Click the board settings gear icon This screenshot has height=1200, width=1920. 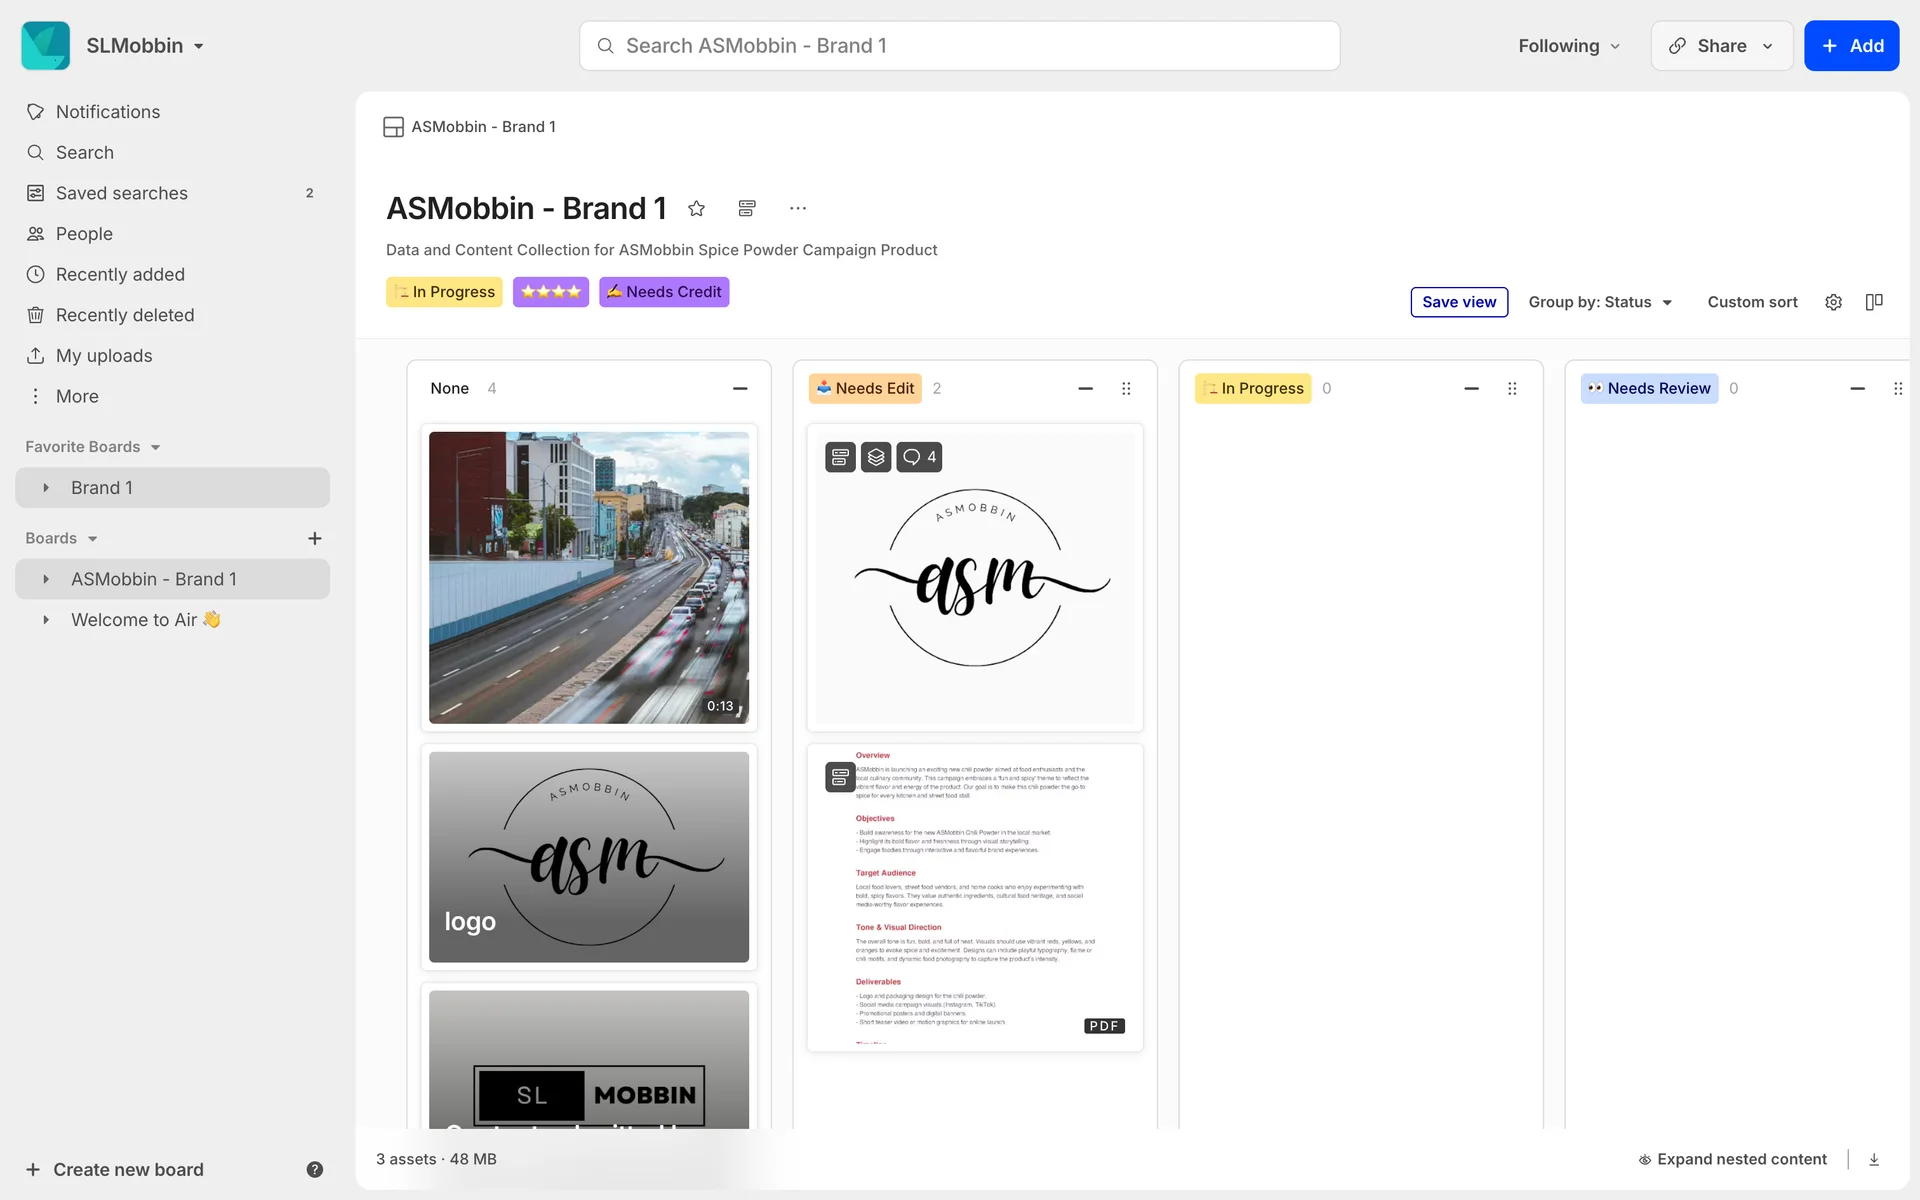coord(1833,302)
